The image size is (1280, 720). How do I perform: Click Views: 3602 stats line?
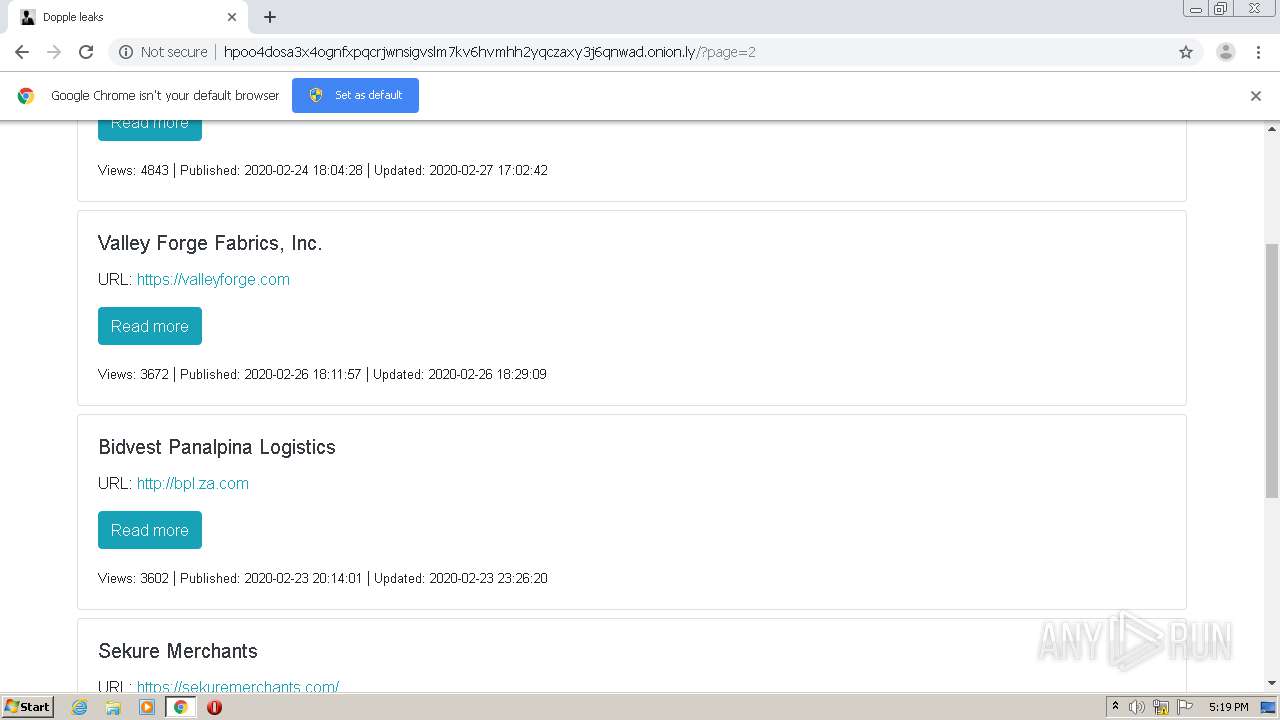point(323,578)
